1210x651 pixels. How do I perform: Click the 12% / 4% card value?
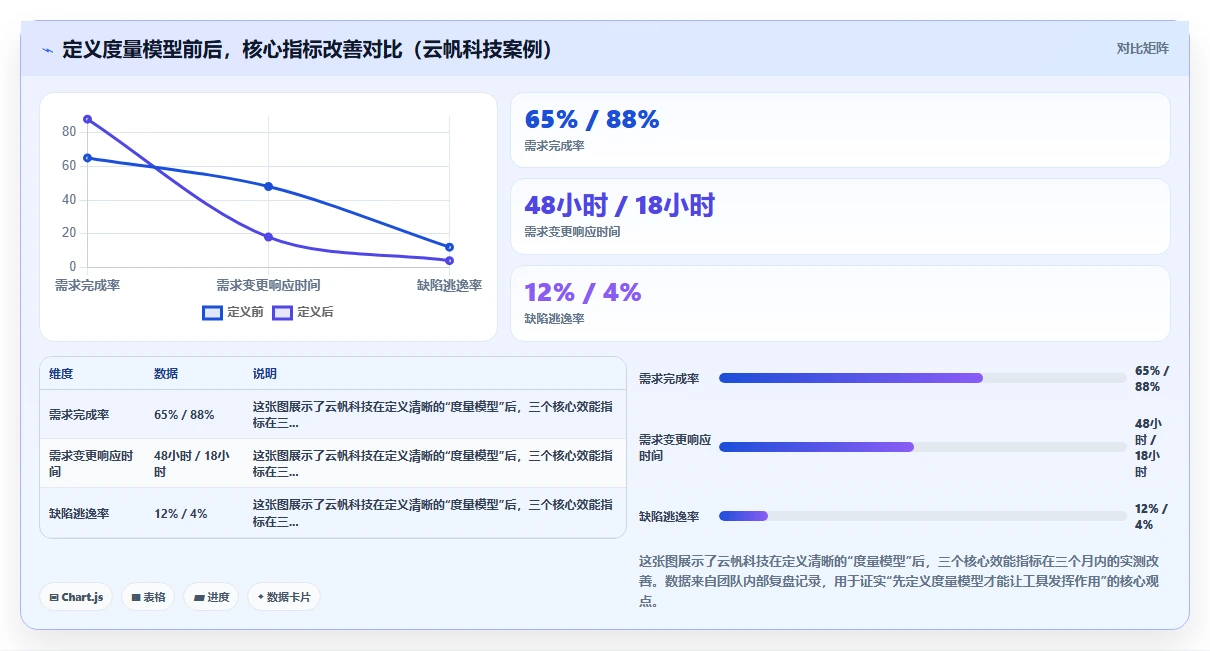click(583, 293)
